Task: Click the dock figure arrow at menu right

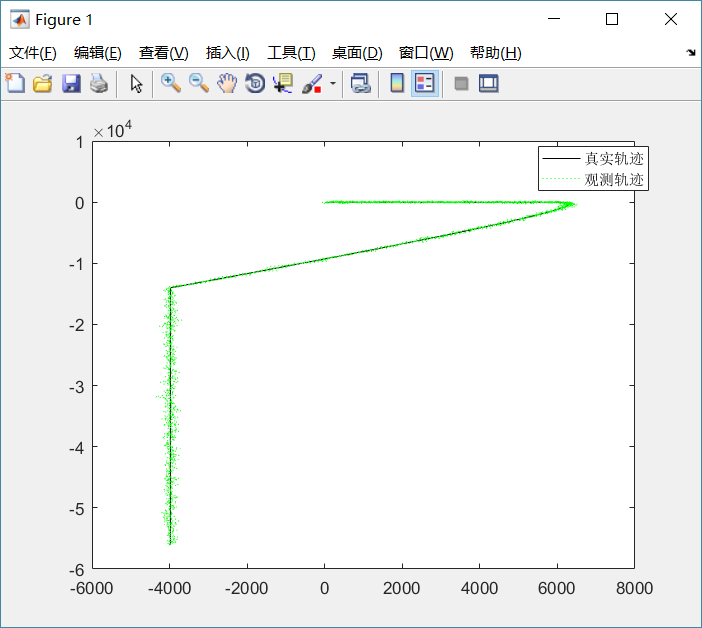Action: (691, 53)
